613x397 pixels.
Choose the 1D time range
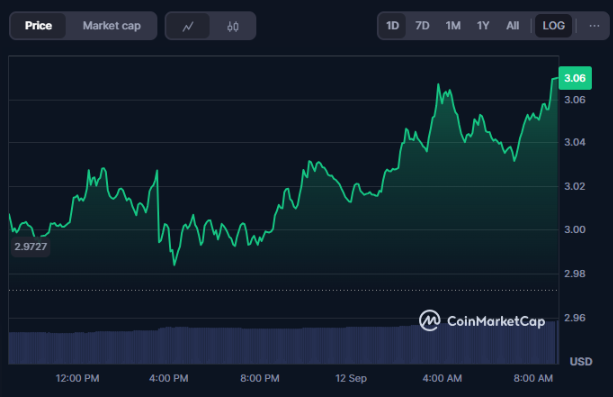393,26
